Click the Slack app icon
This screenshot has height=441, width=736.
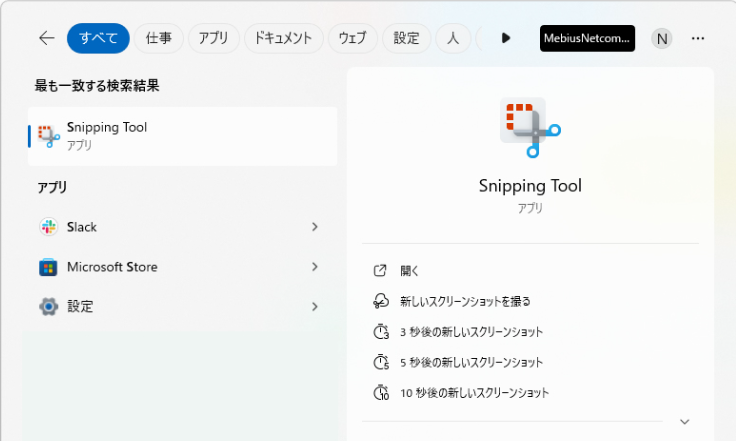coord(48,227)
